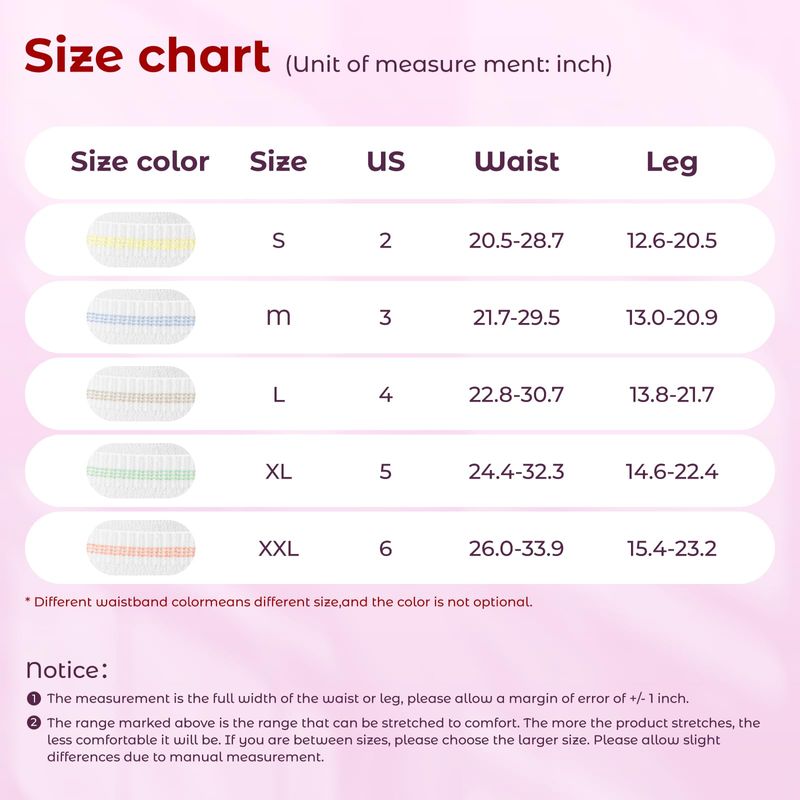Click the waistband color disclaimer text
The height and width of the screenshot is (800, 800).
coord(279,602)
